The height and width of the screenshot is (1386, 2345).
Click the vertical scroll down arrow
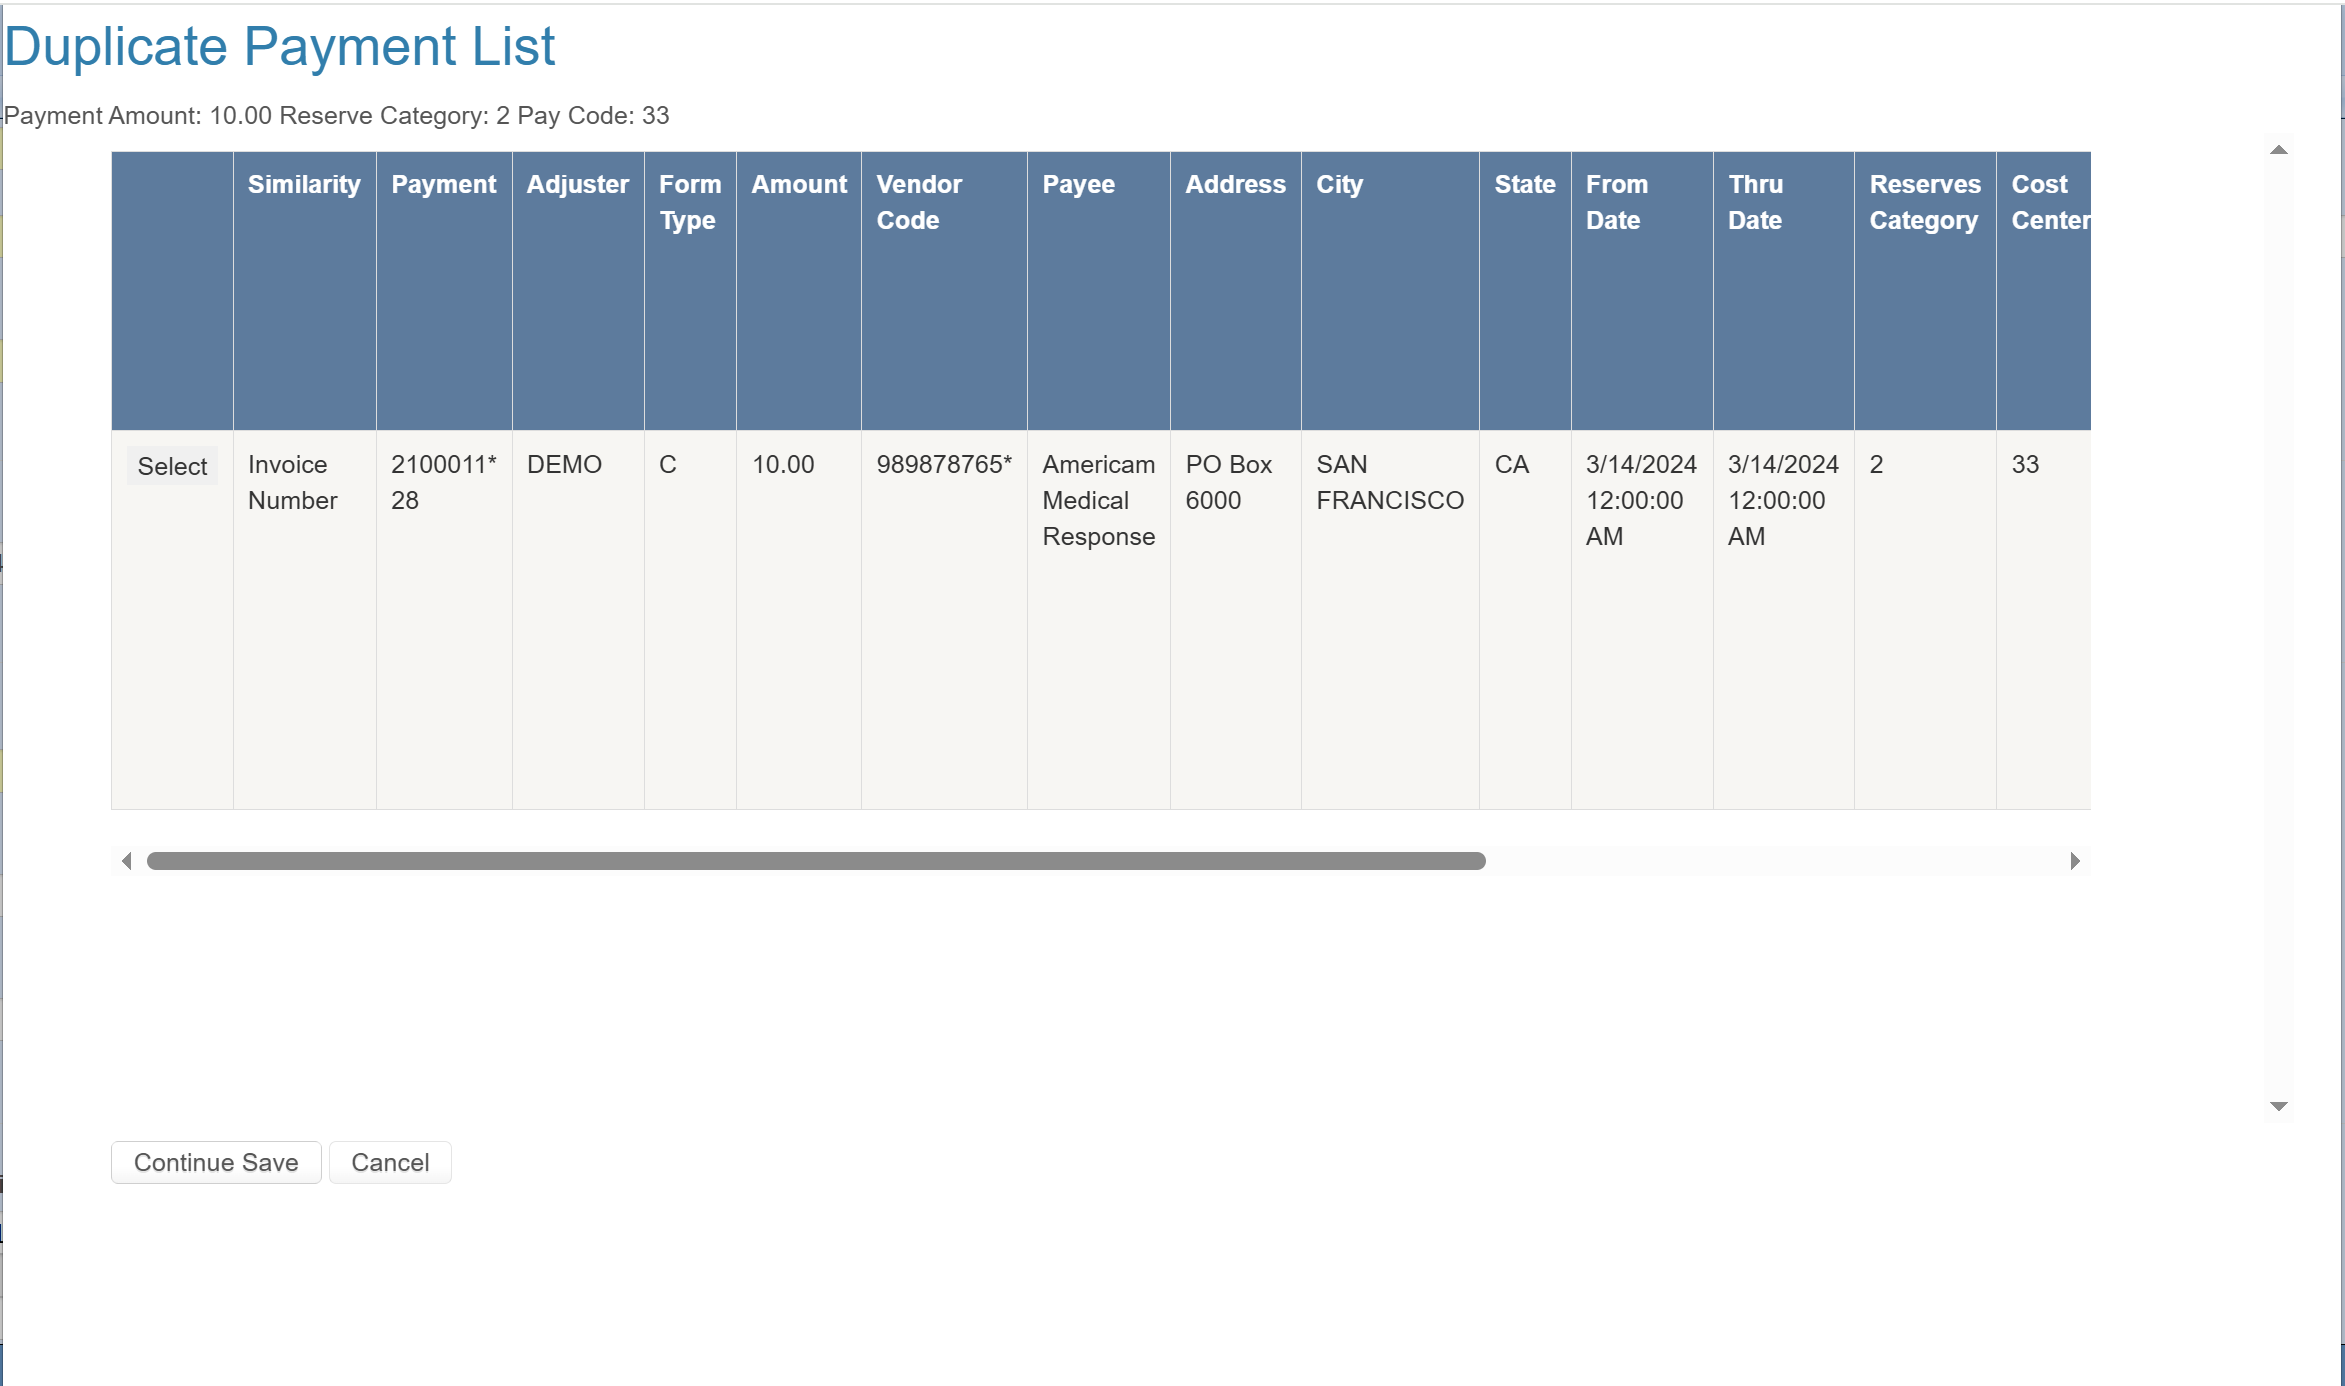(2279, 1106)
